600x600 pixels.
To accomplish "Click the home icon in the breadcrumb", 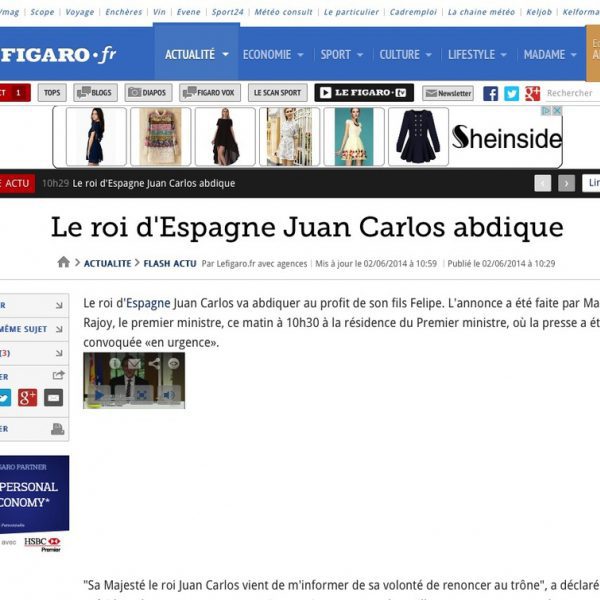I will coord(64,262).
